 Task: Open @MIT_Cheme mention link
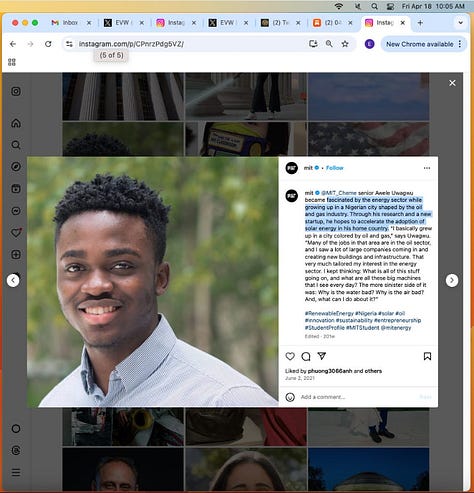[x=339, y=193]
